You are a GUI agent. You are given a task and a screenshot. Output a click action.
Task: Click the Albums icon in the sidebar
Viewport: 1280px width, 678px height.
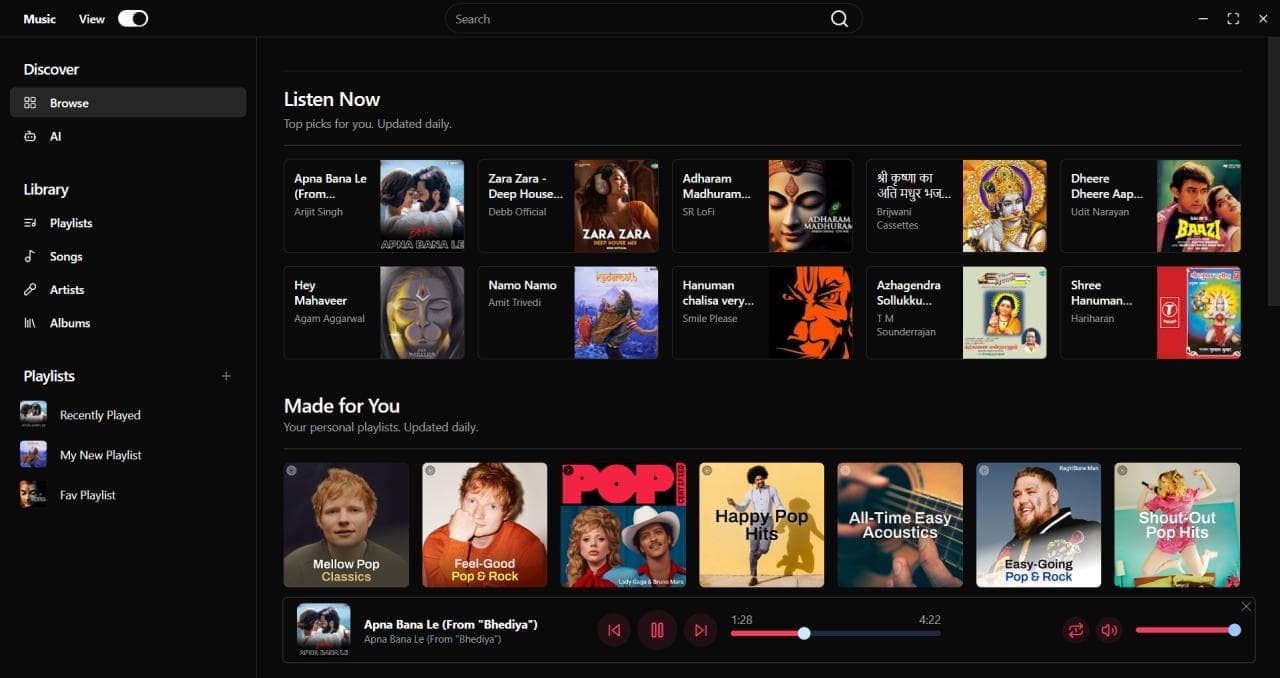pos(31,322)
